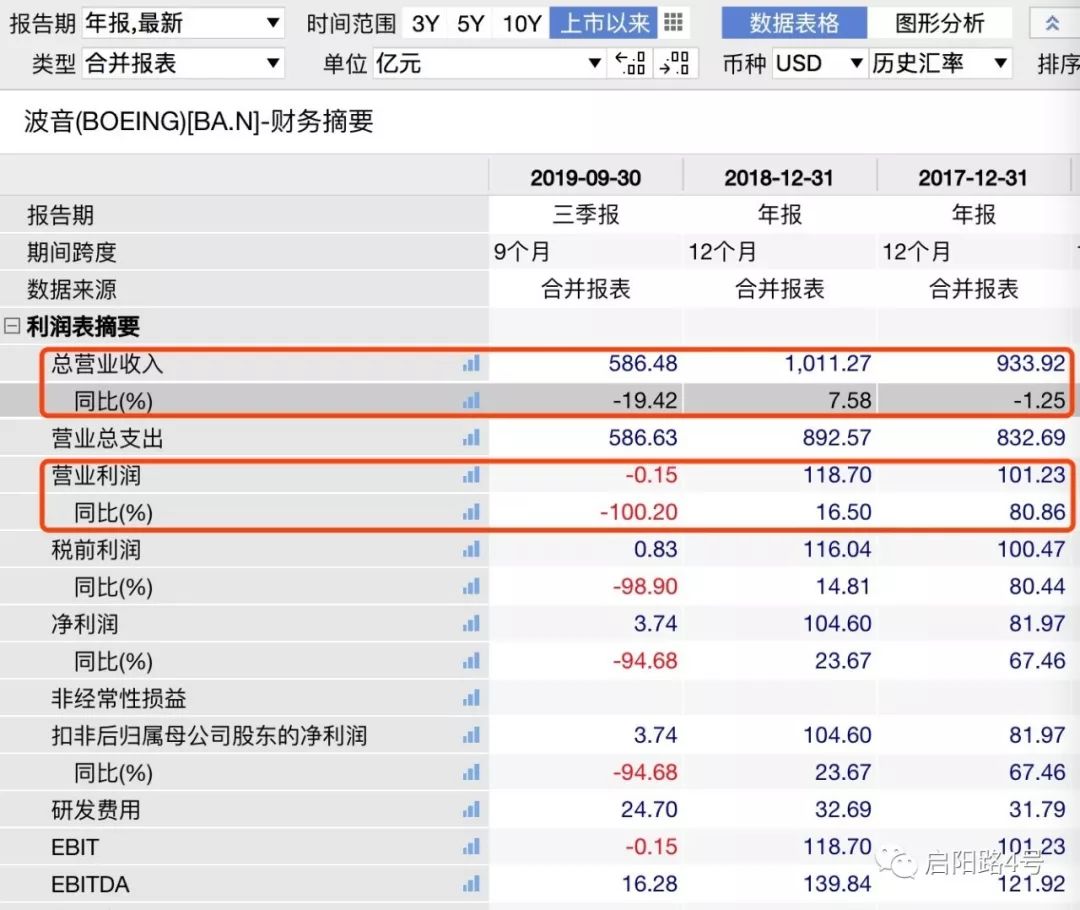Viewport: 1080px width, 910px height.
Task: Open chart icon for 研发费用 row
Action: (472, 810)
